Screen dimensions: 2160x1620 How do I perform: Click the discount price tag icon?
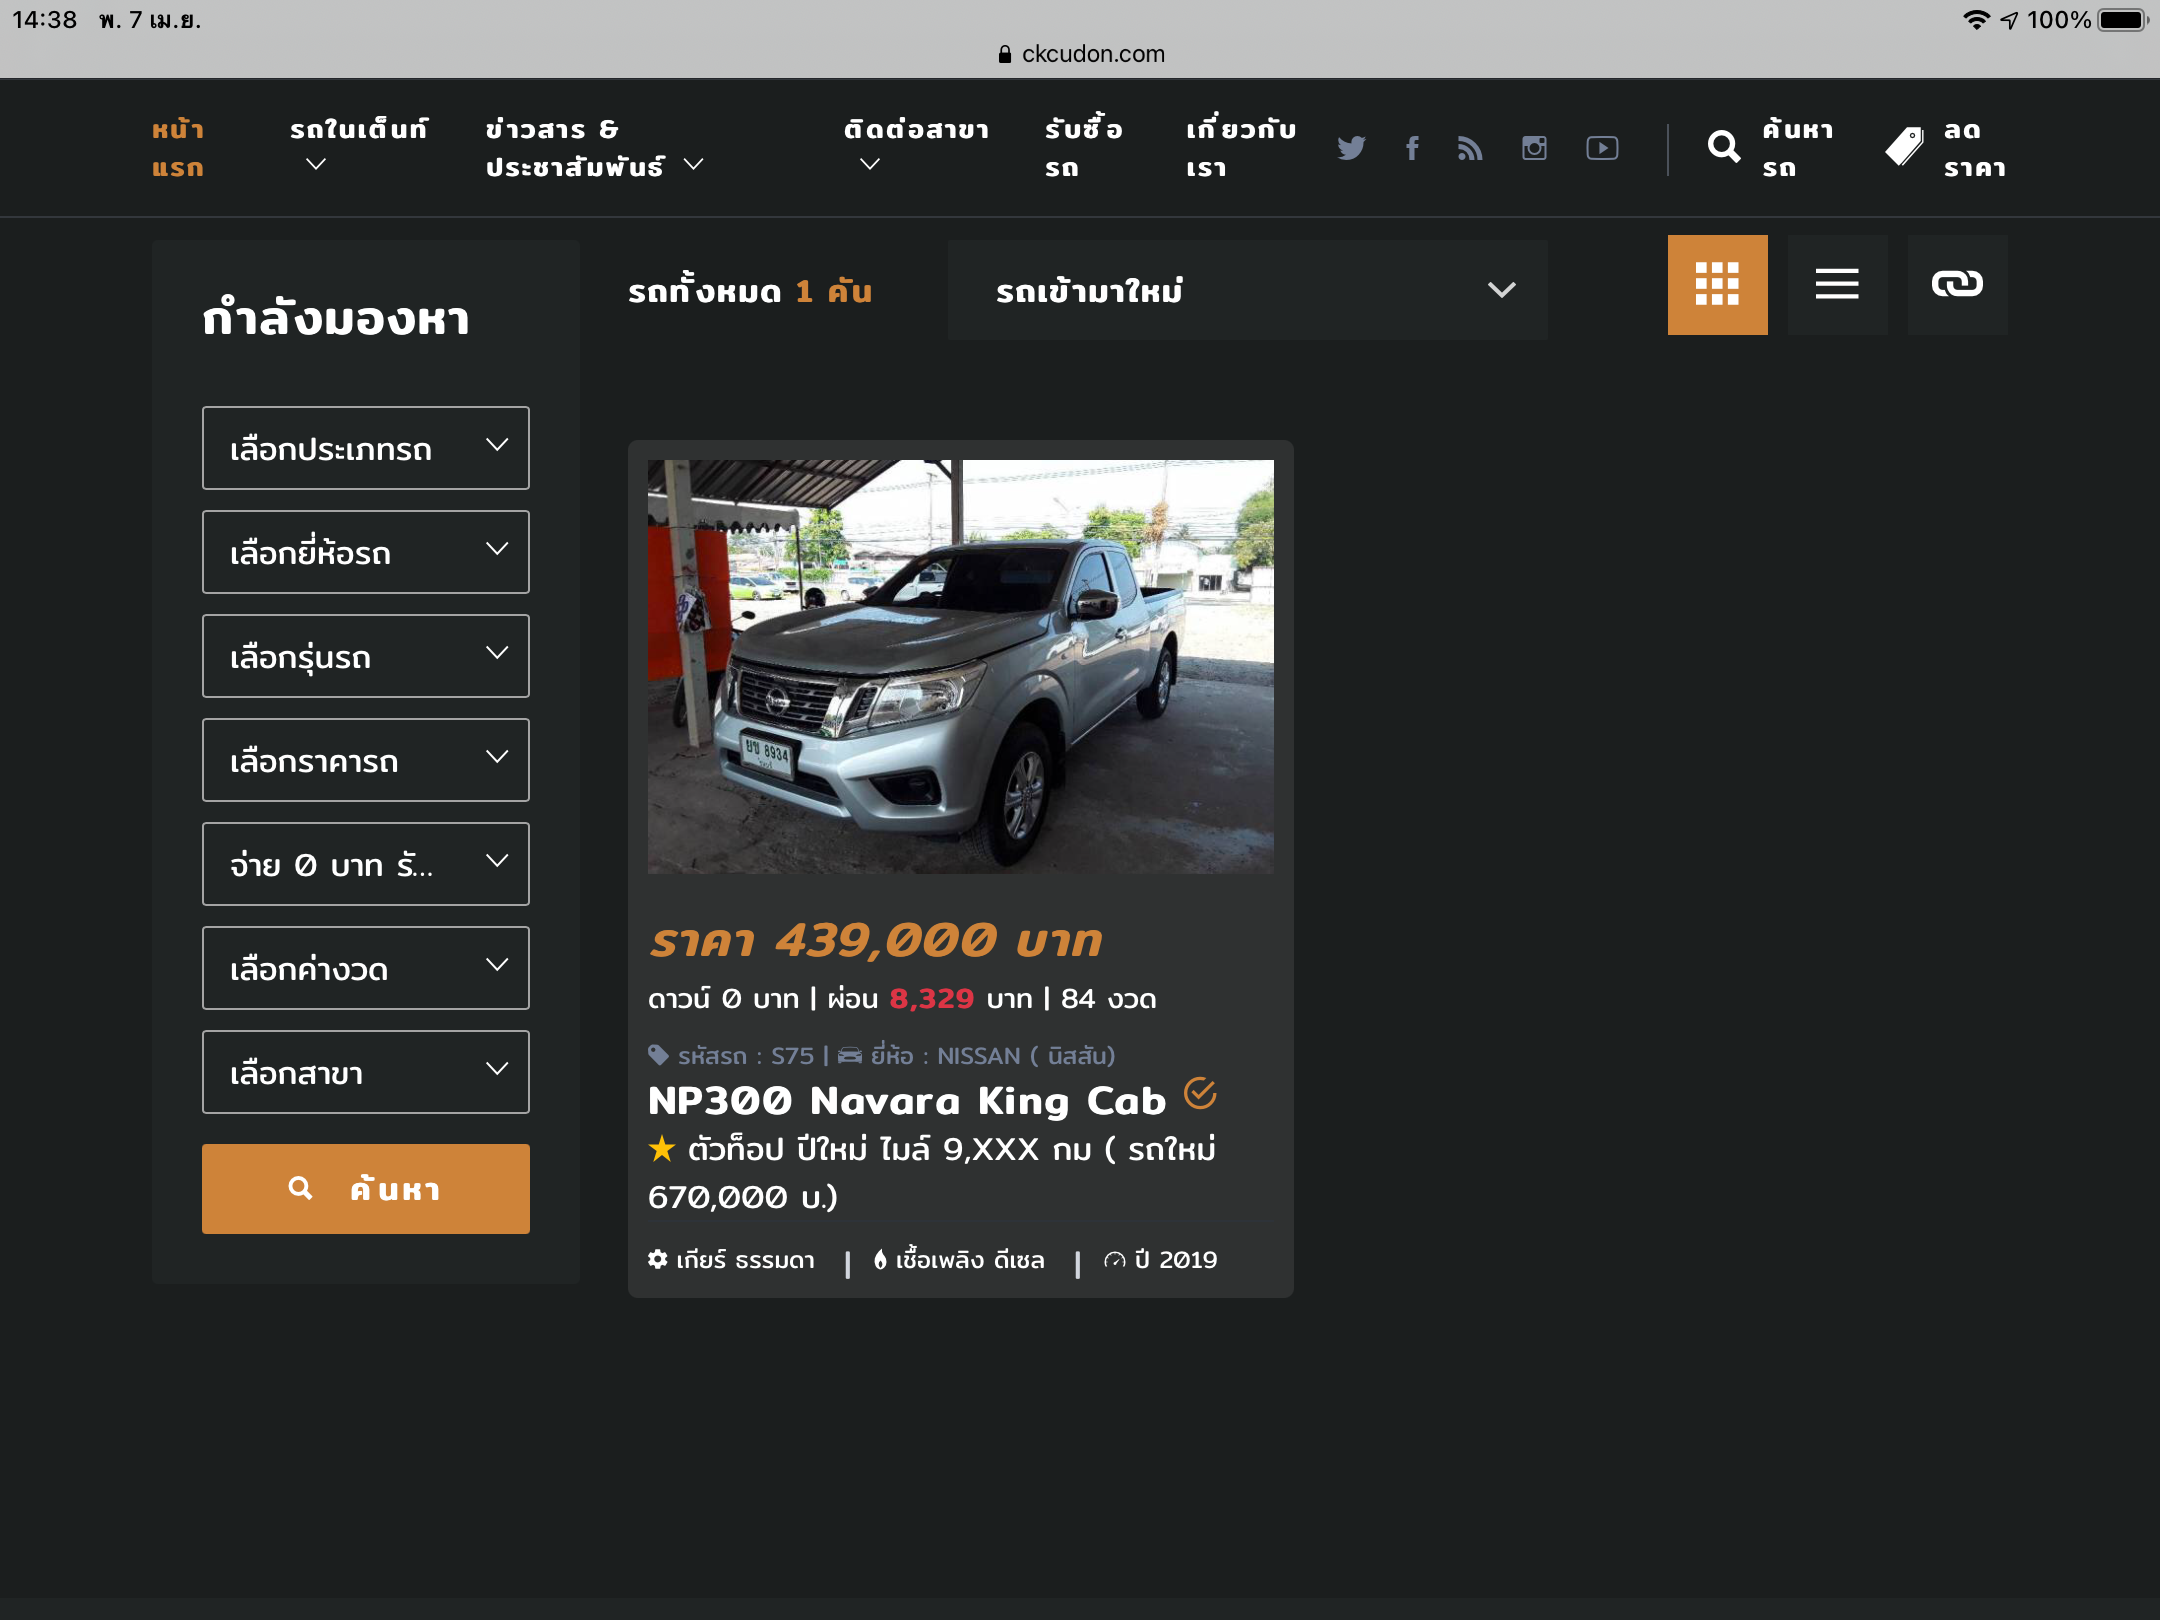click(1904, 148)
